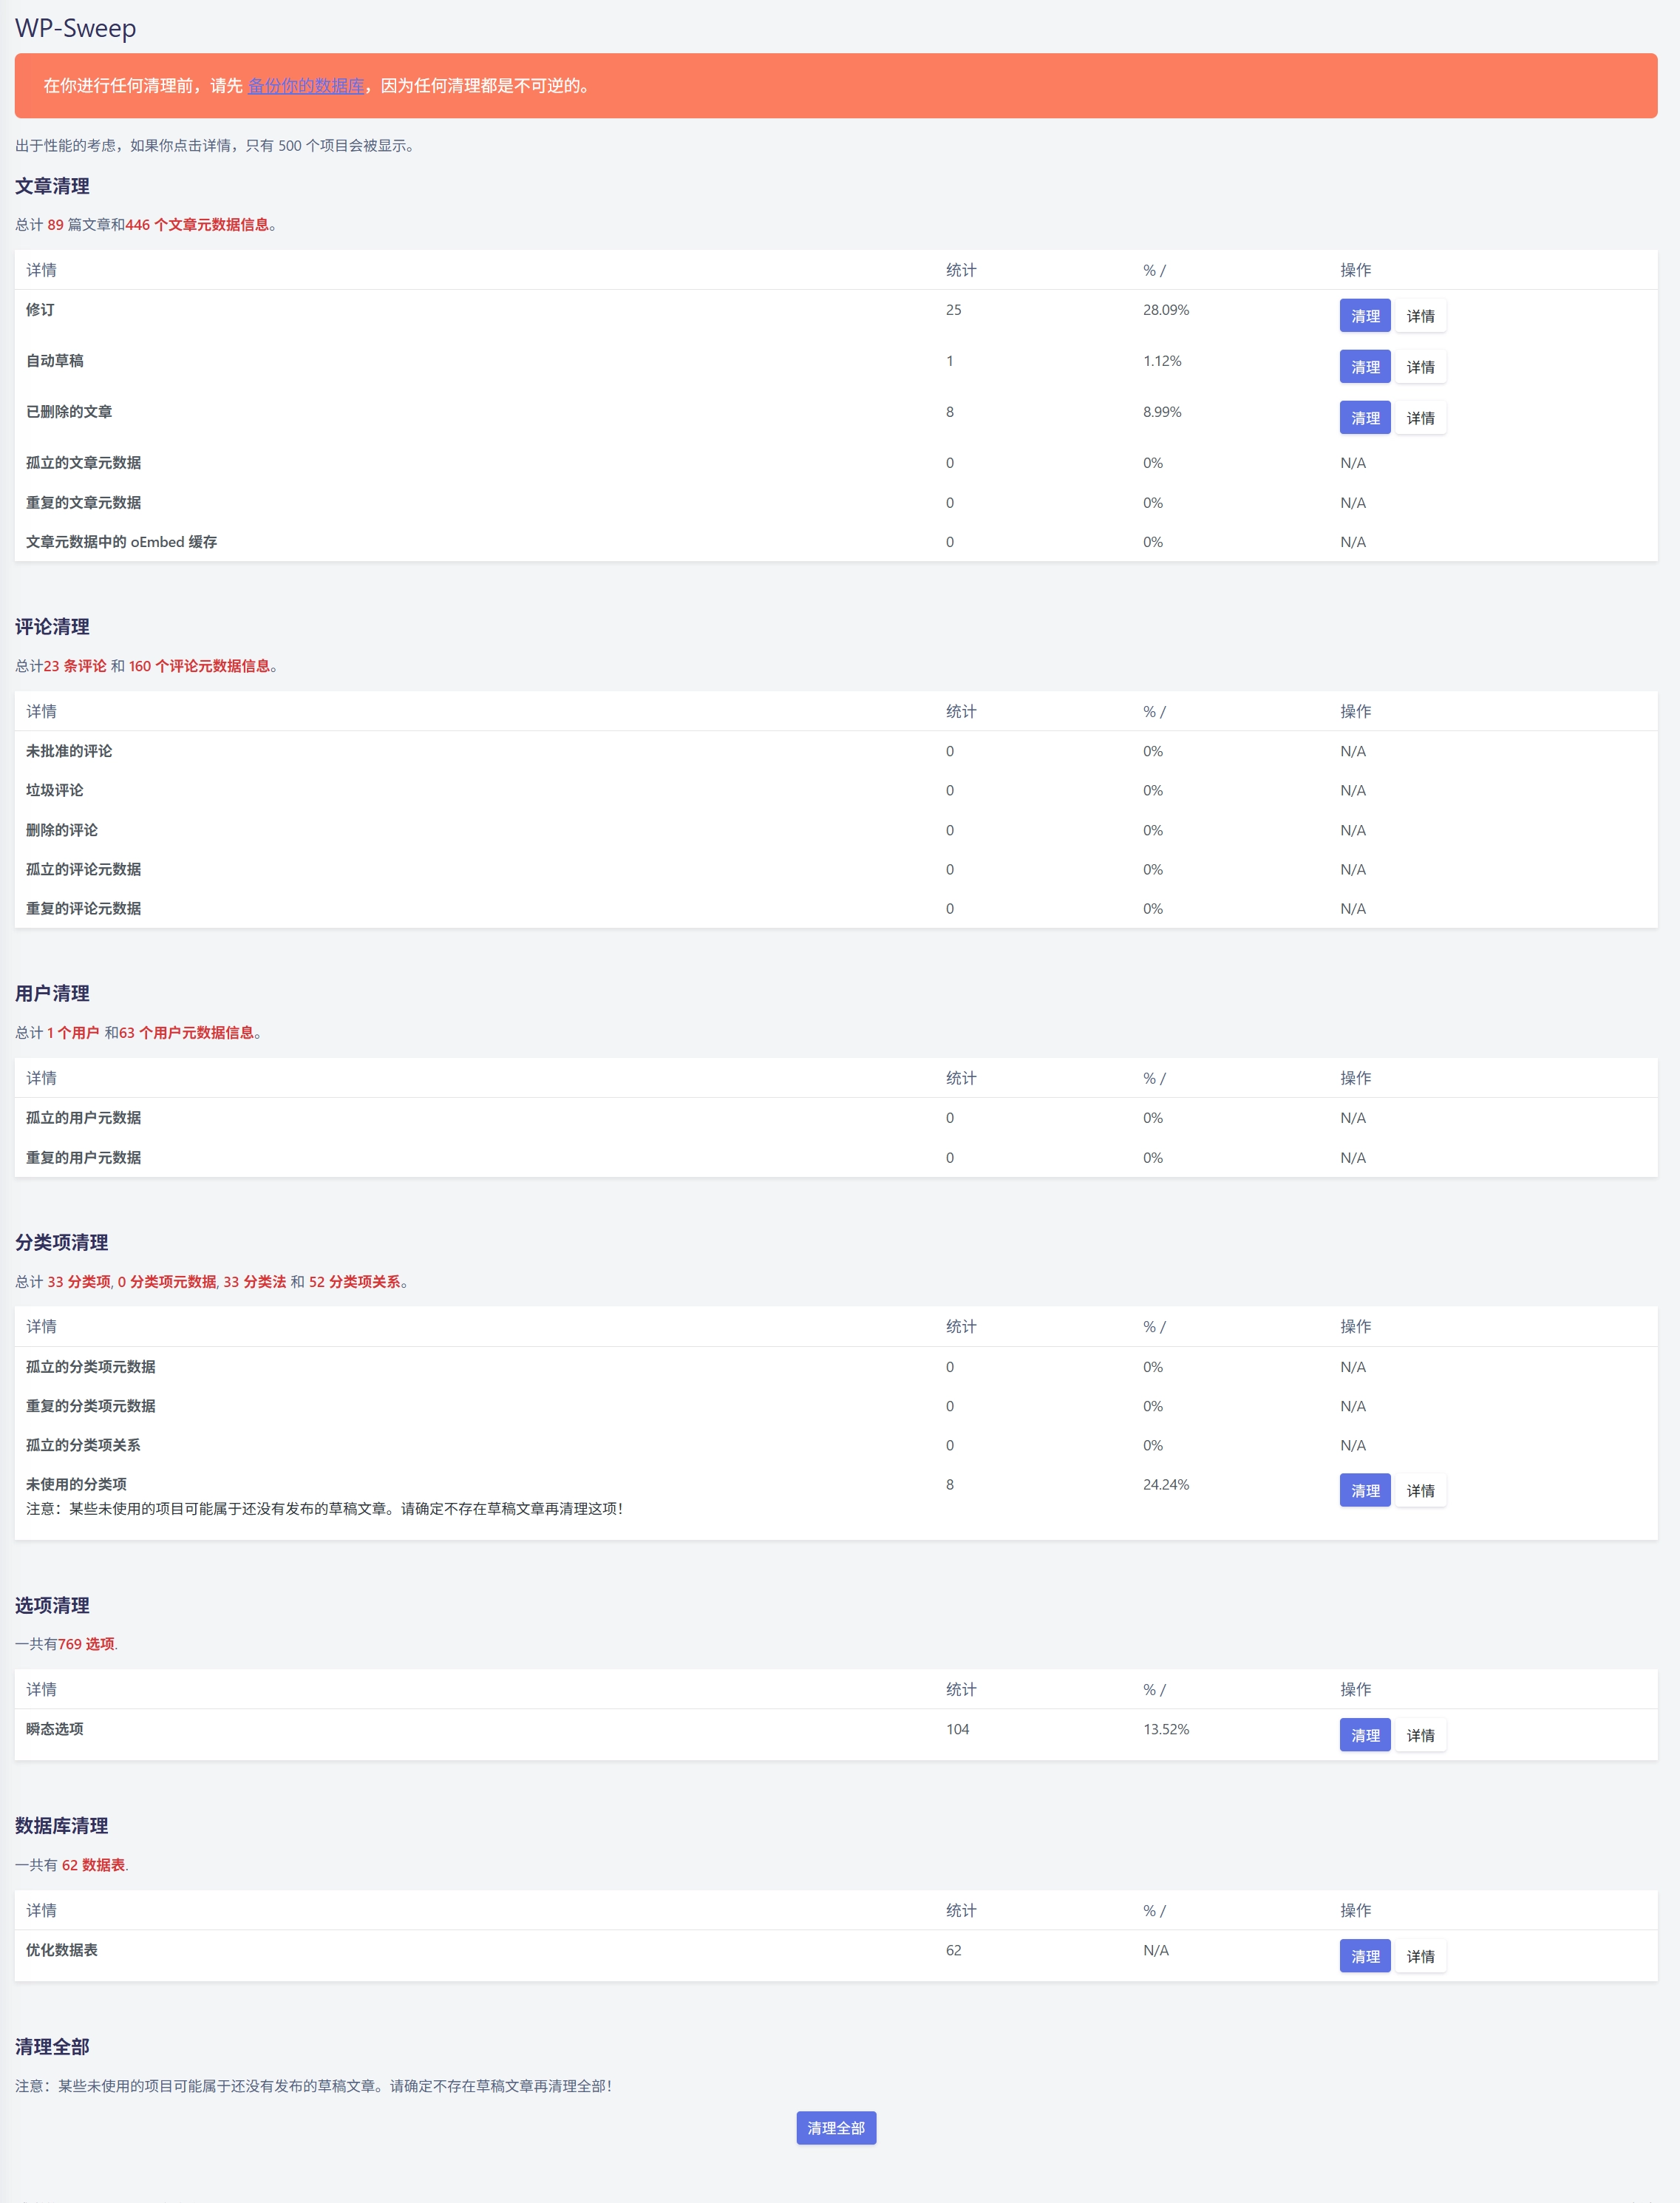Screen dimensions: 1680x2203
Task: Click the 重复的文章元数据 row label
Action: point(83,503)
